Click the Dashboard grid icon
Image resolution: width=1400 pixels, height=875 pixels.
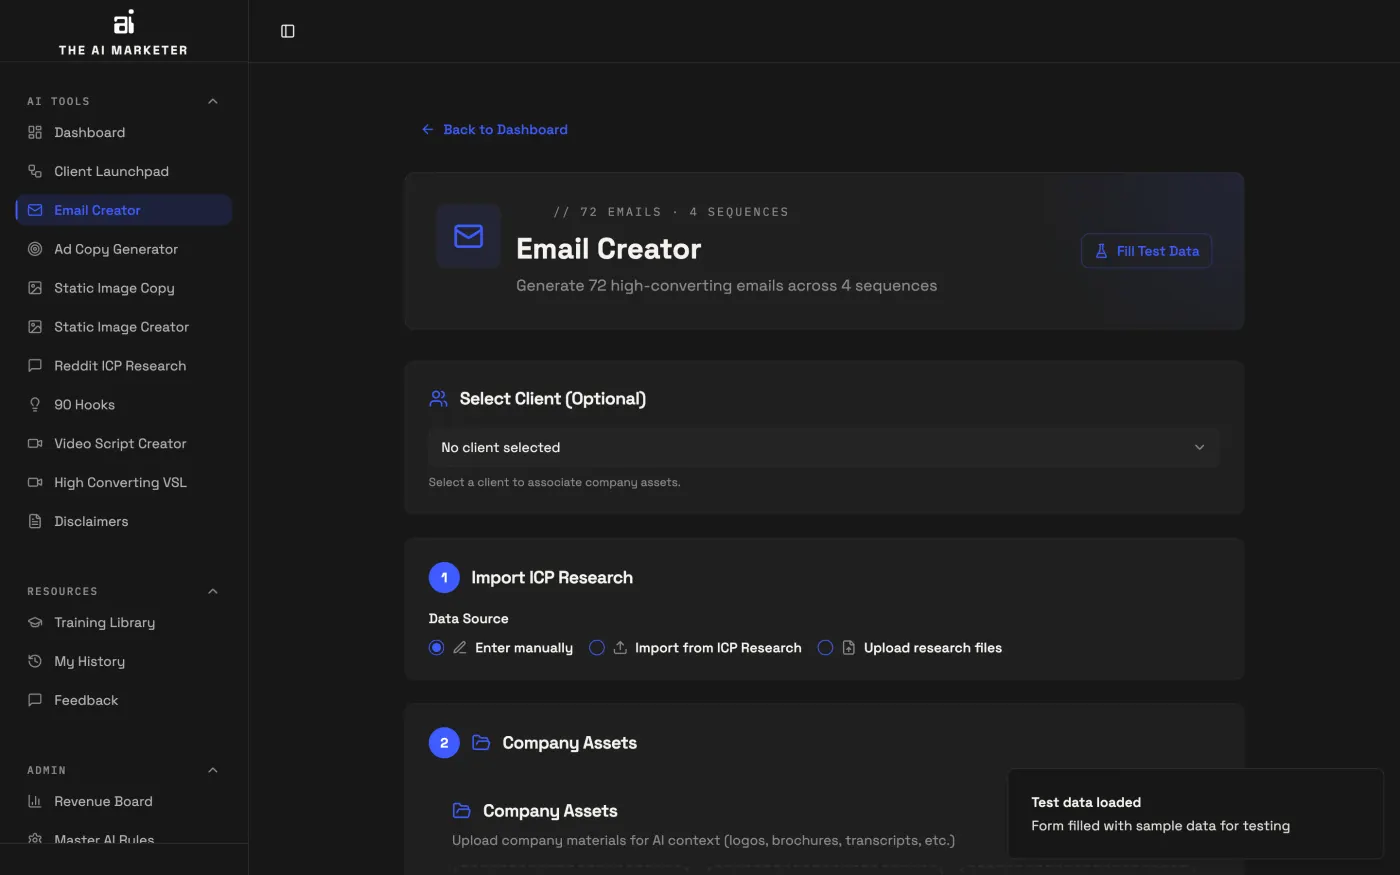(x=35, y=132)
